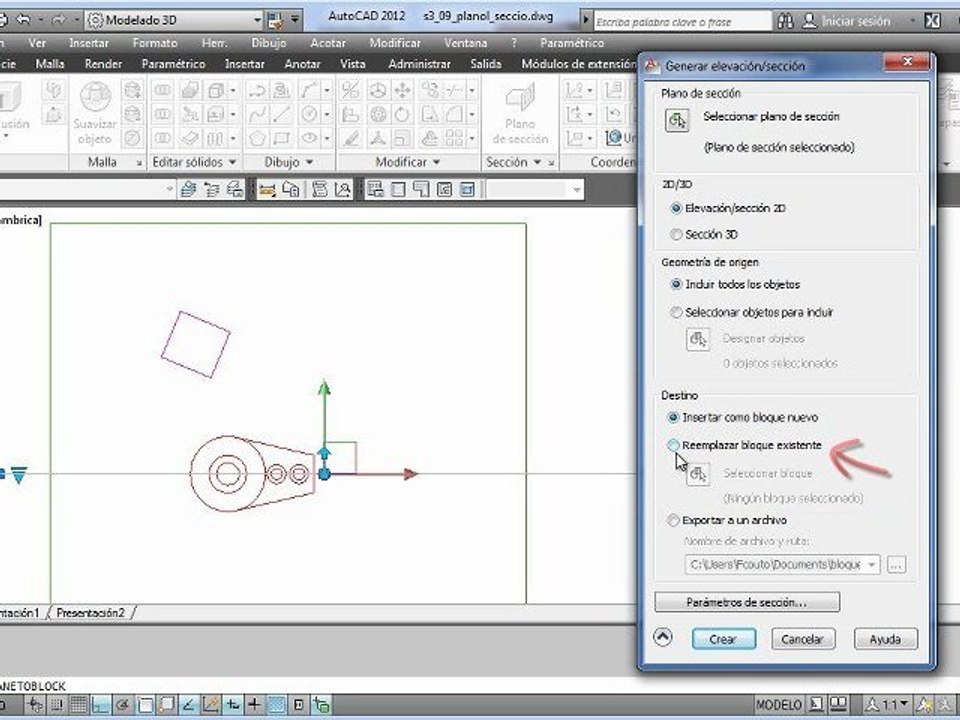
Task: Toggle the object snap status bar button
Action: pos(146,705)
